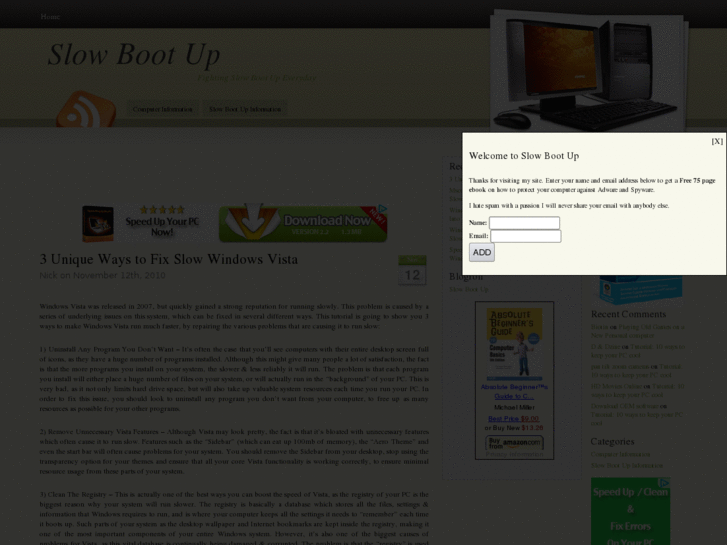Open Slow Boot Up blogroll link
This screenshot has height=545, width=727.
[469, 289]
